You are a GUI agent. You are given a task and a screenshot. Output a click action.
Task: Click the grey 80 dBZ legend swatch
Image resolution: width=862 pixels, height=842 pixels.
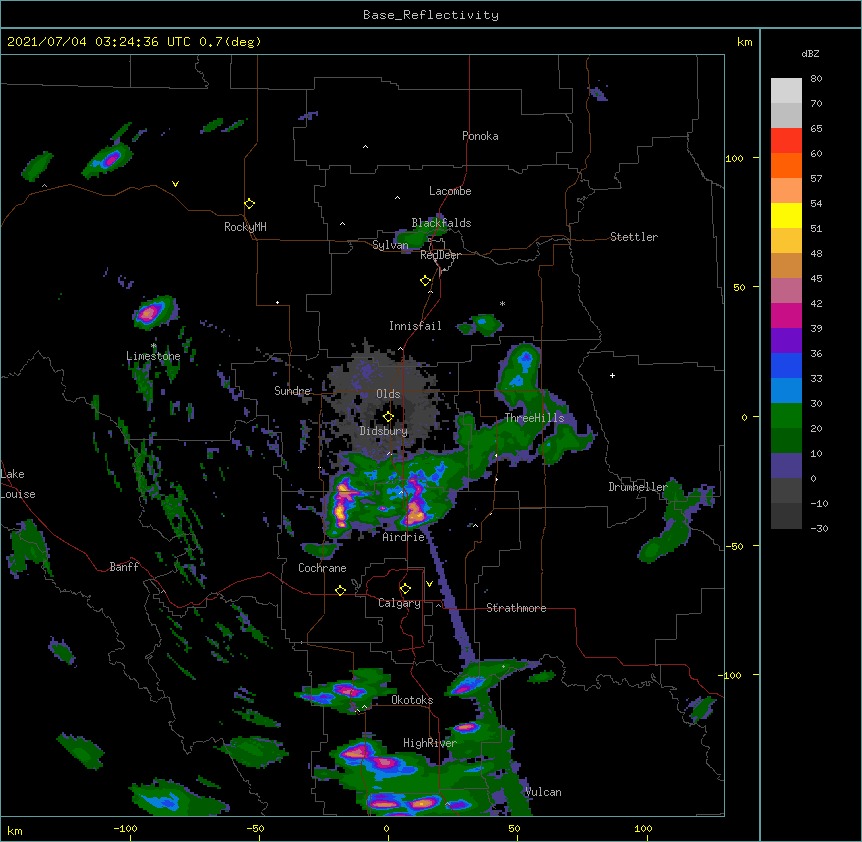point(786,91)
